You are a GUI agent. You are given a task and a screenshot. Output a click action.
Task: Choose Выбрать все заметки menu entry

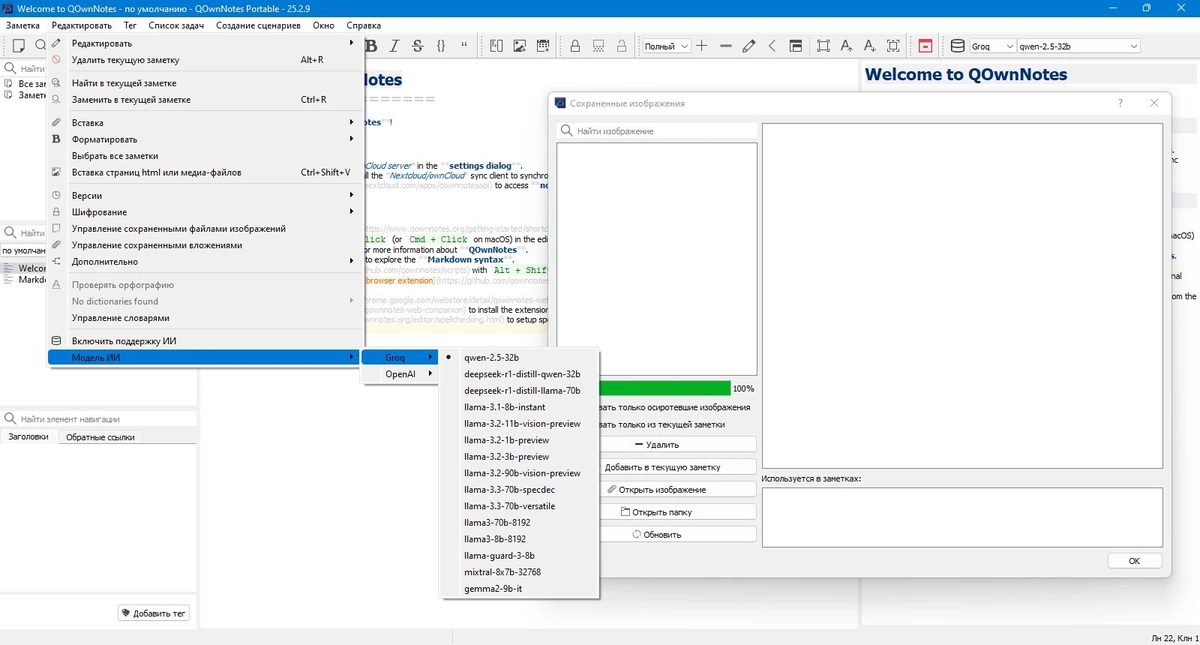(205, 156)
